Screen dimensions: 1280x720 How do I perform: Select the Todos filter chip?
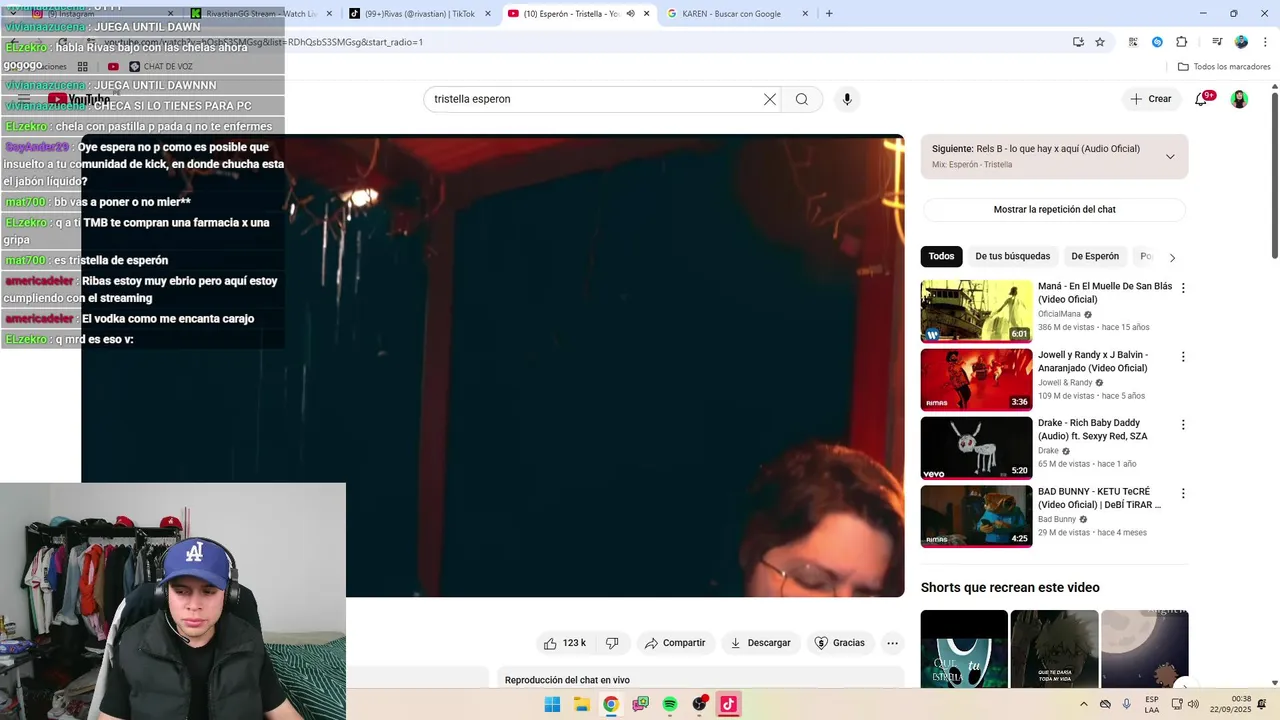[x=941, y=256]
